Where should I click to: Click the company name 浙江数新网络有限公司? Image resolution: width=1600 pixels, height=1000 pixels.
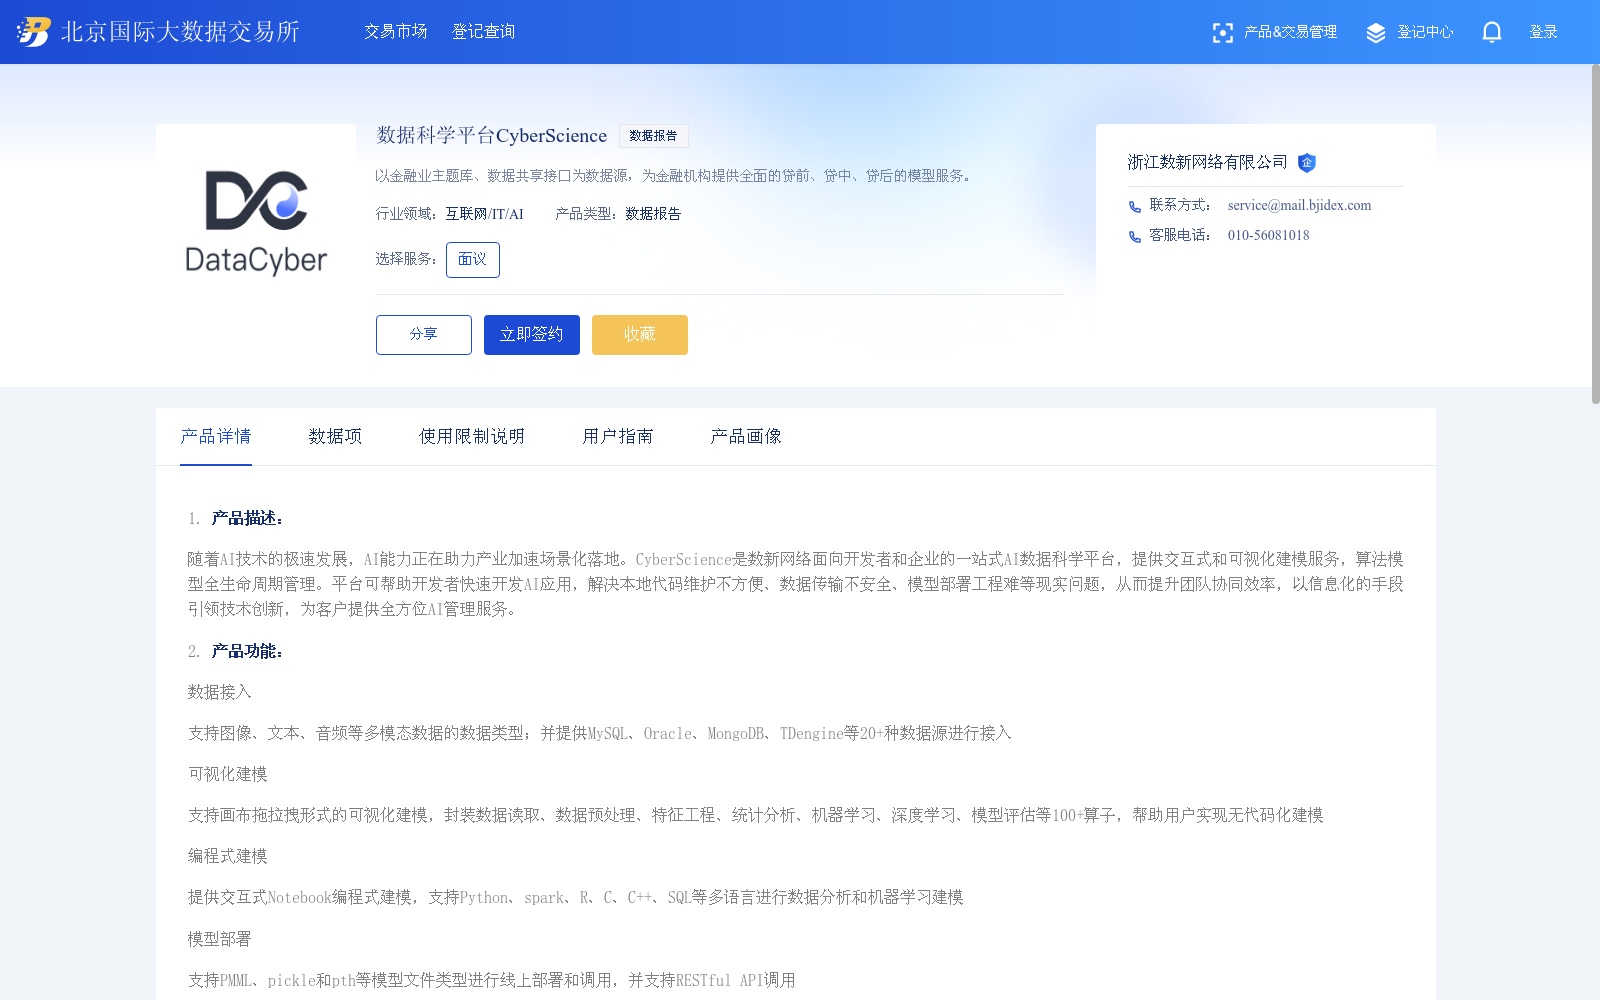[x=1208, y=163]
